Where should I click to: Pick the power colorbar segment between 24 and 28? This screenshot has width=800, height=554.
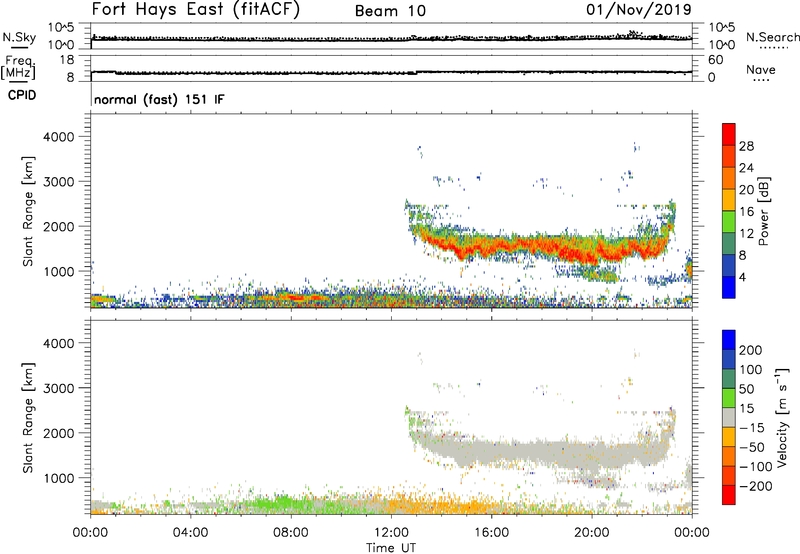729,157
